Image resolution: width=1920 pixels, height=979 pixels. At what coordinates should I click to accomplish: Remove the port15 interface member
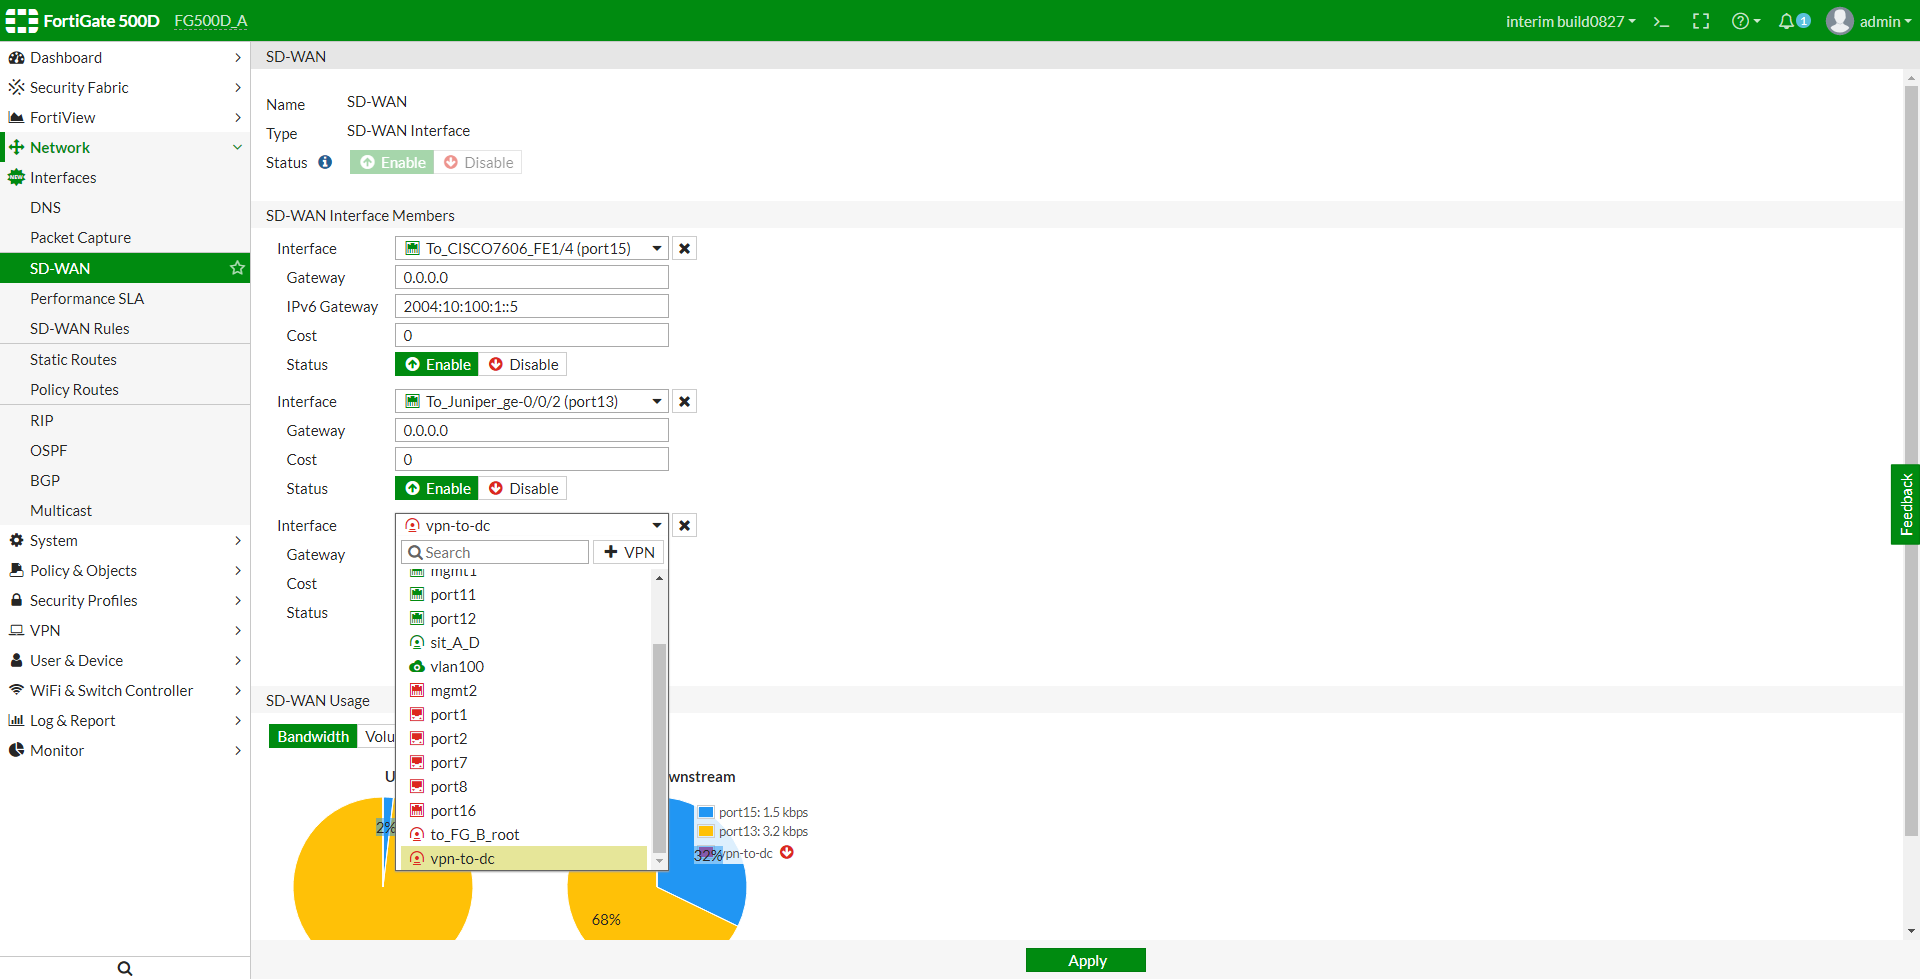tap(684, 247)
